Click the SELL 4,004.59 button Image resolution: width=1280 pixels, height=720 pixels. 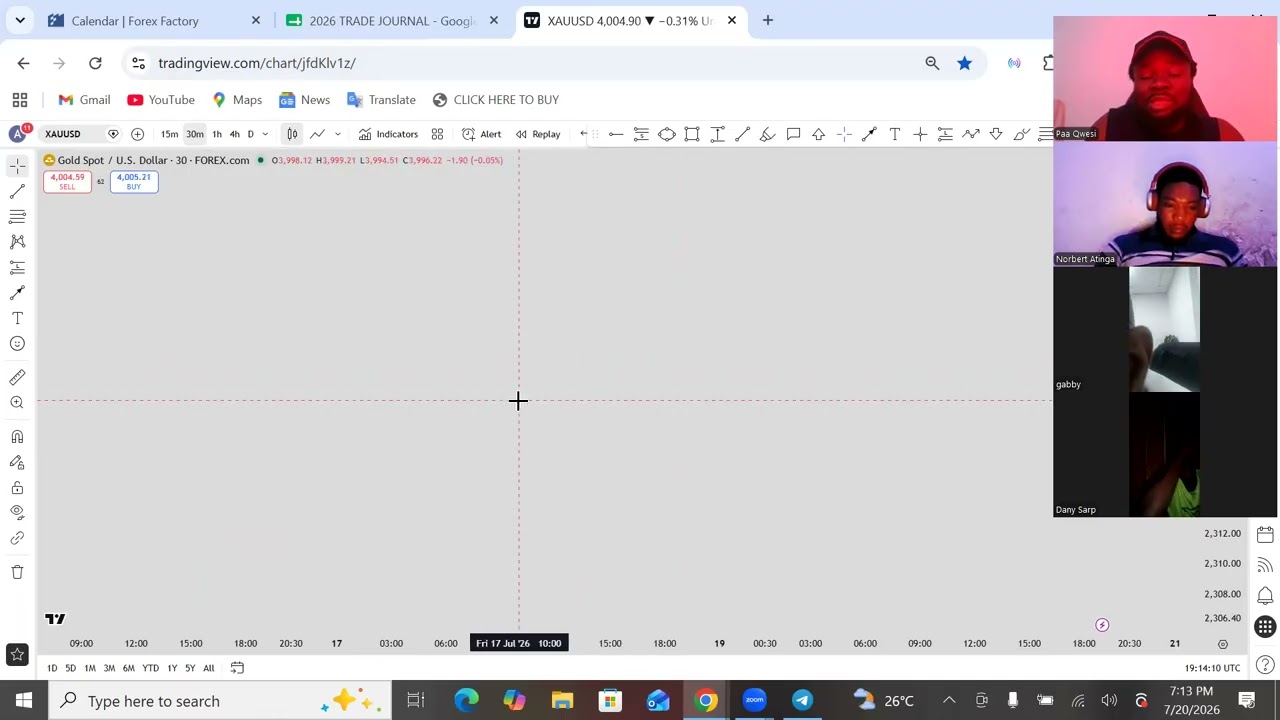click(x=67, y=181)
